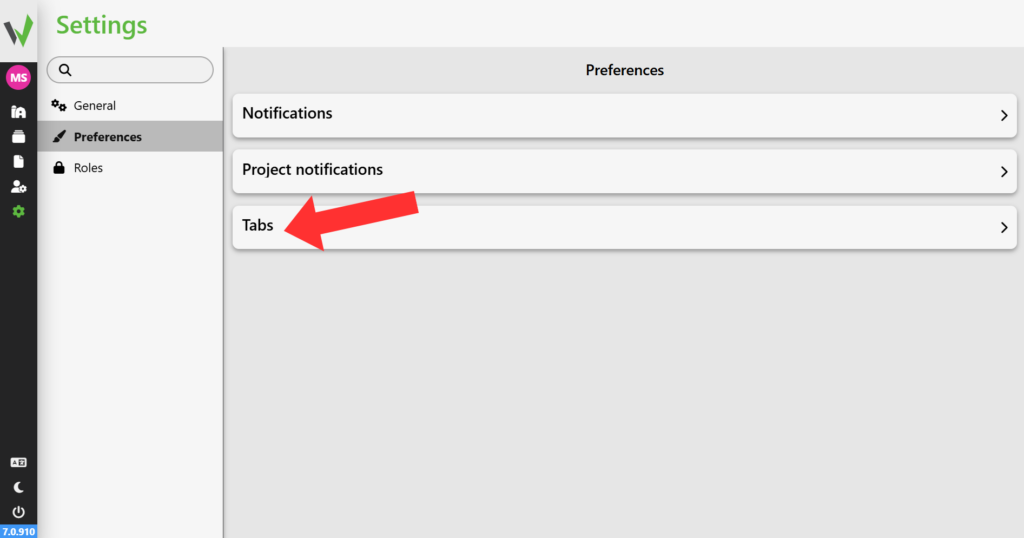Click the settings search field
This screenshot has height=538, width=1024.
point(130,70)
